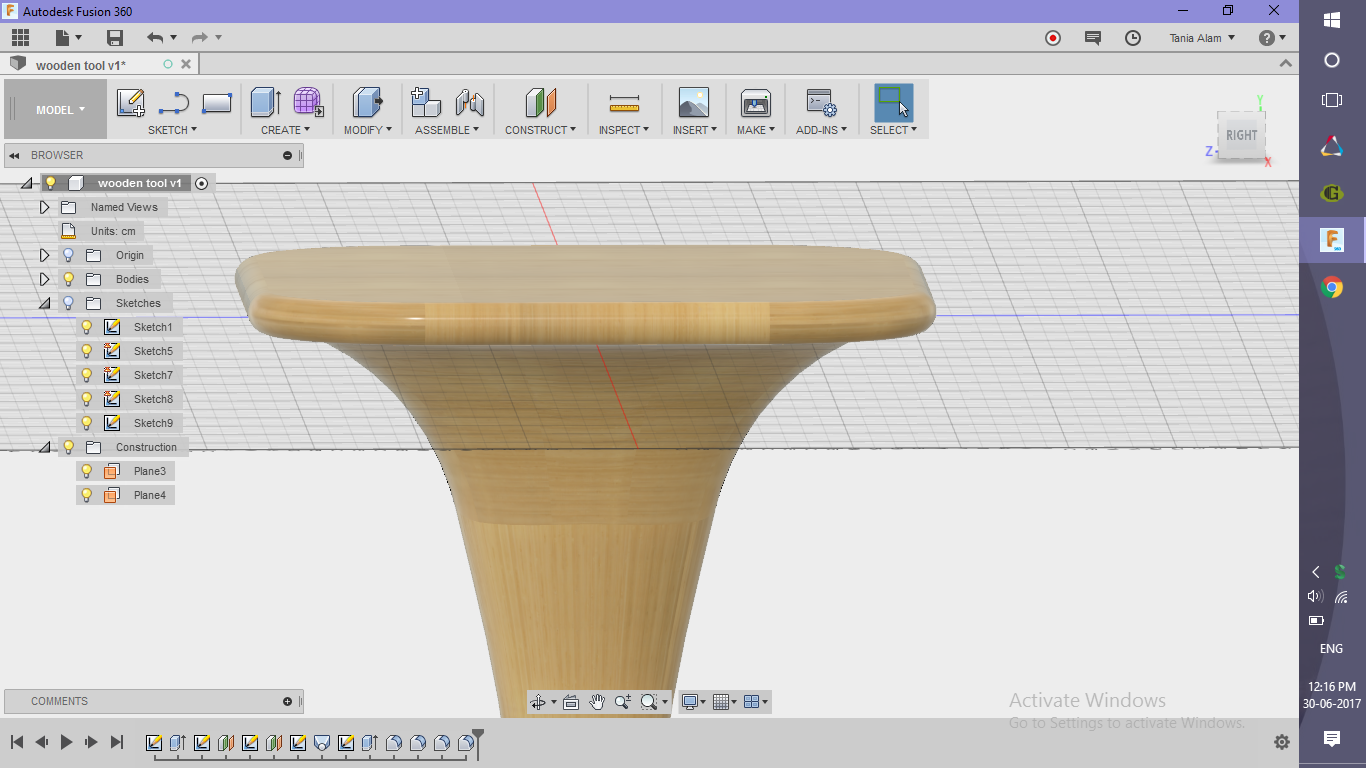Open the Viewports dropdown
This screenshot has width=1366, height=768.
(757, 702)
